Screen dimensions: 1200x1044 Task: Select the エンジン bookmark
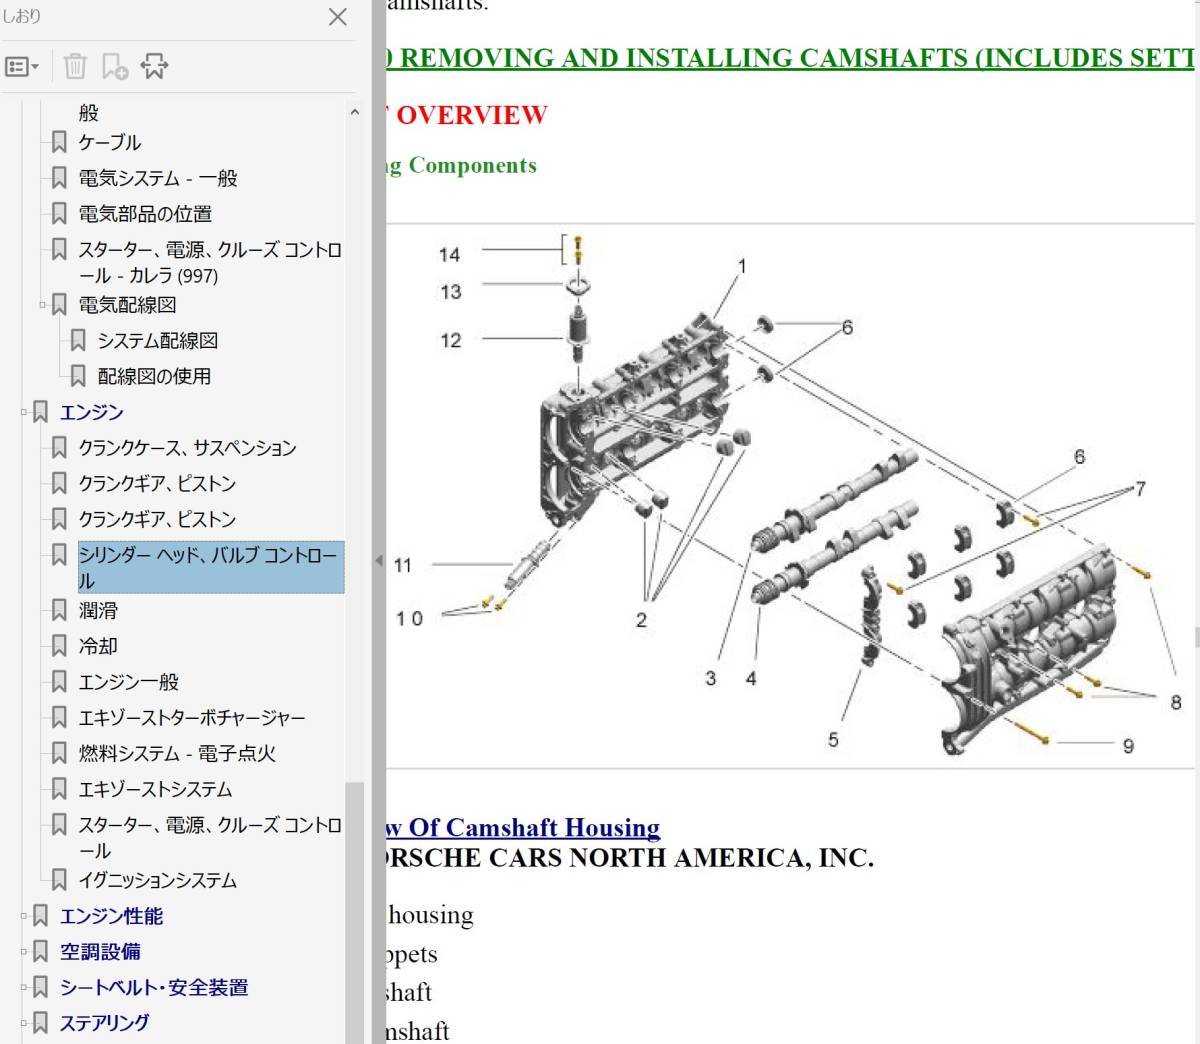(92, 412)
